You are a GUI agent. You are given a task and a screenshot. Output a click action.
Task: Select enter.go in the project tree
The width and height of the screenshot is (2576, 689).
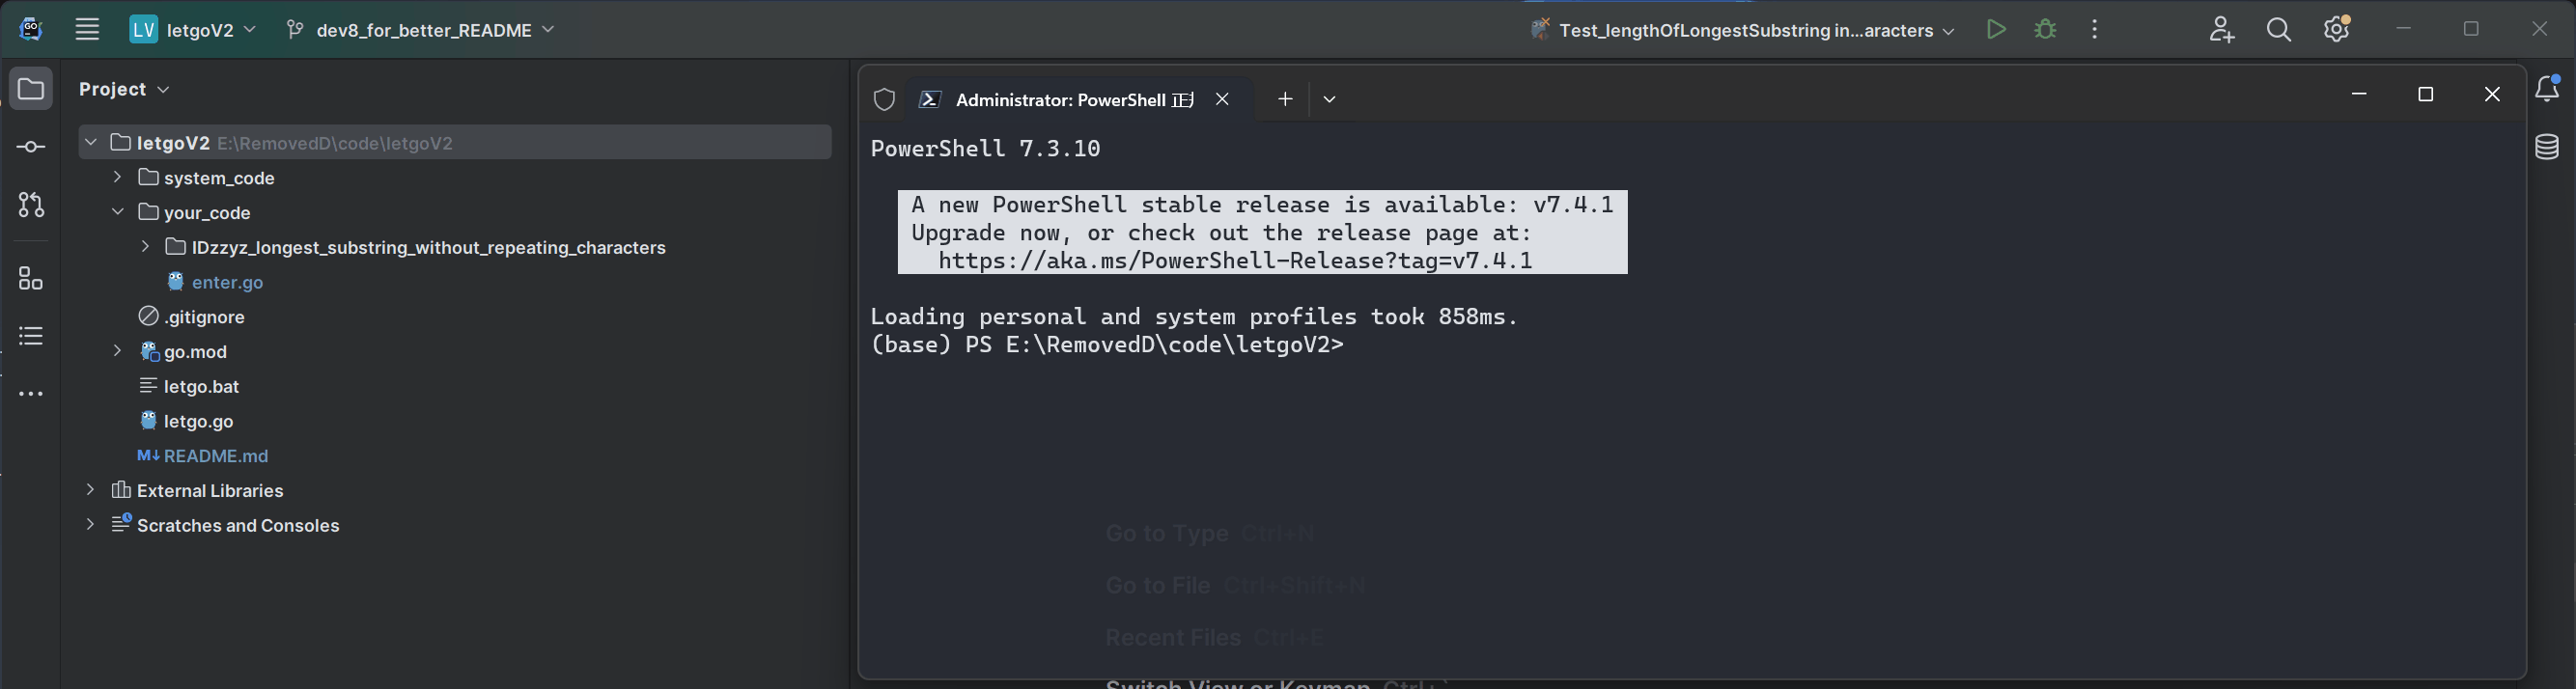point(227,282)
